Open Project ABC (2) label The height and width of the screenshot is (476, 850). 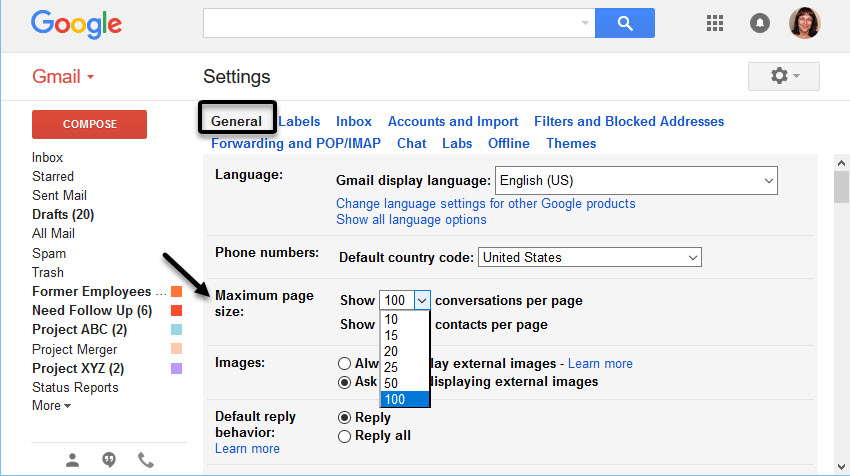pos(79,329)
